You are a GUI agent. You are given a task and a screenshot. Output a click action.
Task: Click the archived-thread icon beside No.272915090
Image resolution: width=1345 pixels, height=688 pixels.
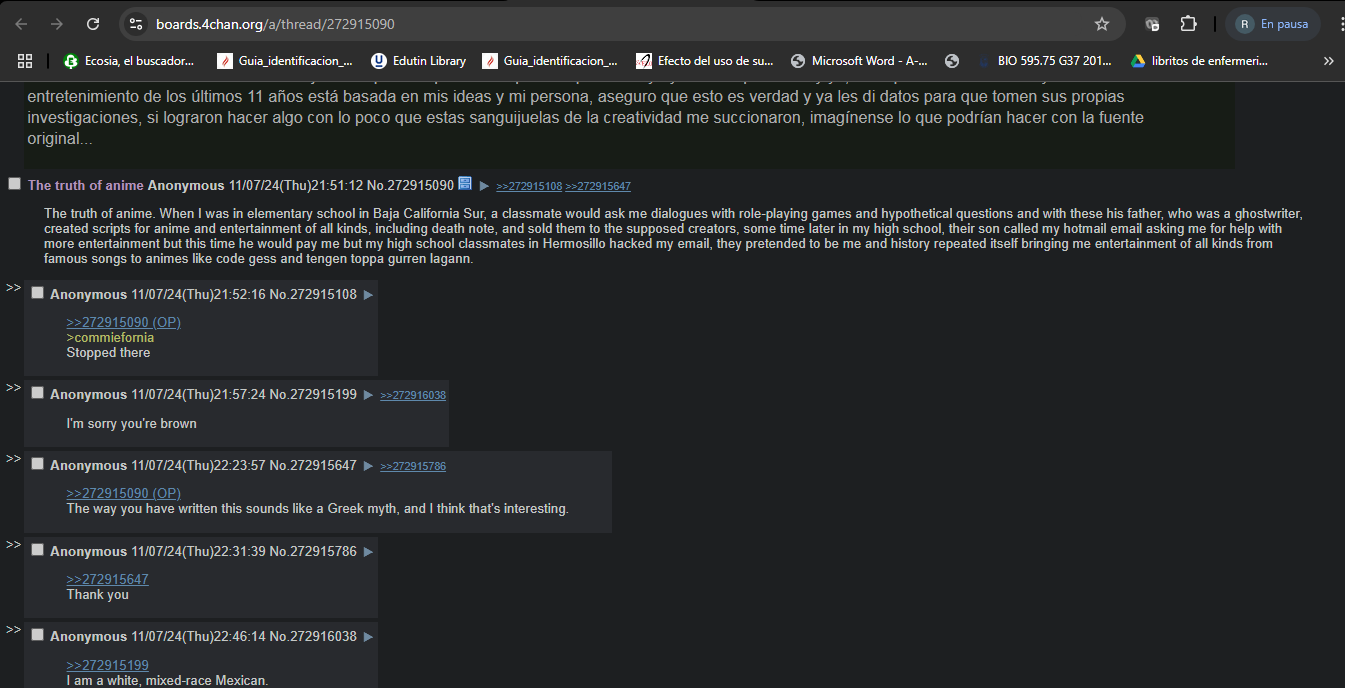click(x=464, y=184)
